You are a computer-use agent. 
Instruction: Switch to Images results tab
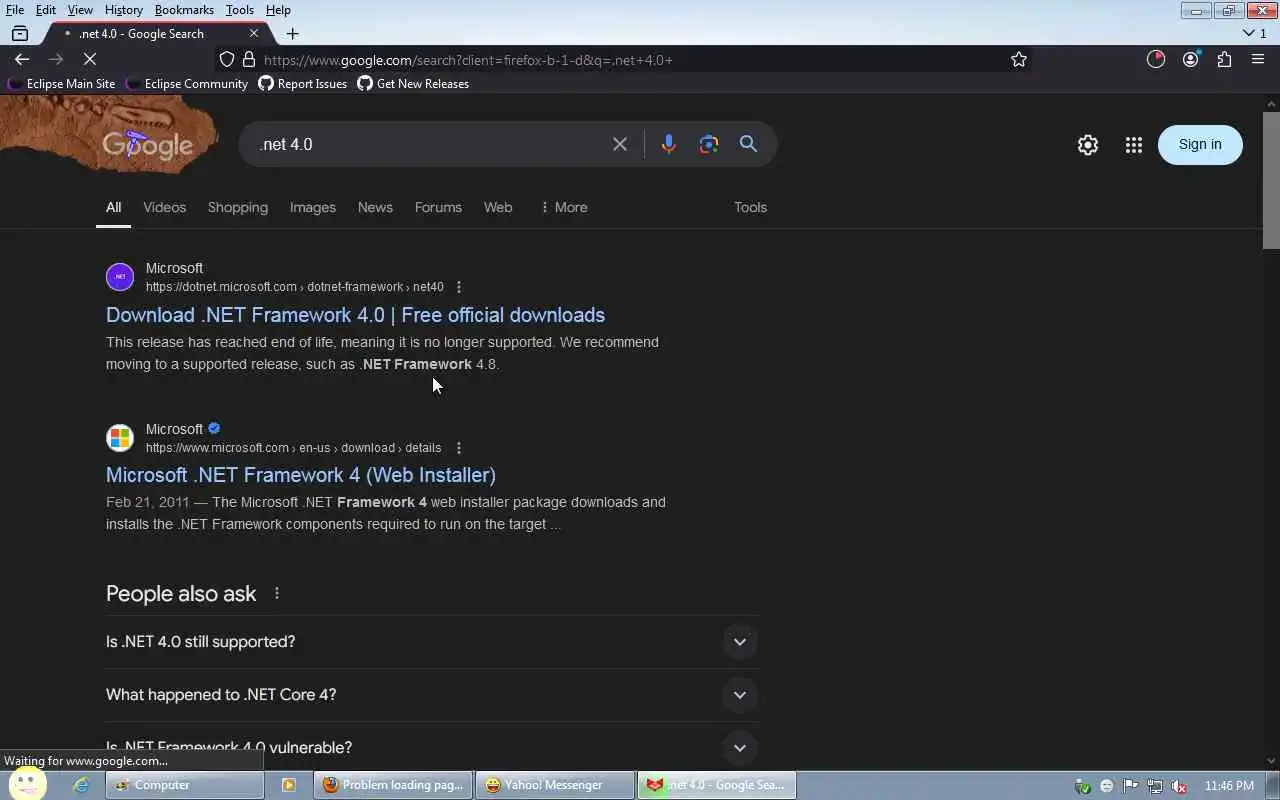click(x=313, y=207)
